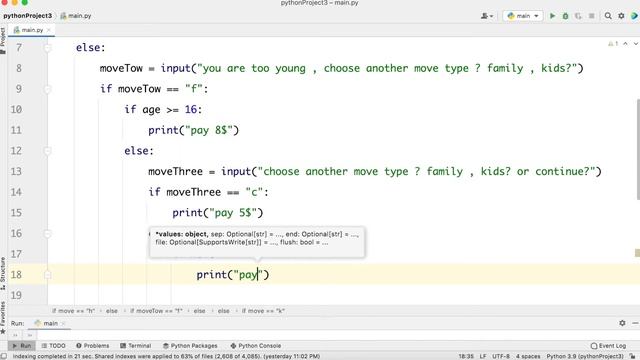Open the Python Packages tool window
Image resolution: width=640 pixels, height=360 pixels.
coord(190,346)
